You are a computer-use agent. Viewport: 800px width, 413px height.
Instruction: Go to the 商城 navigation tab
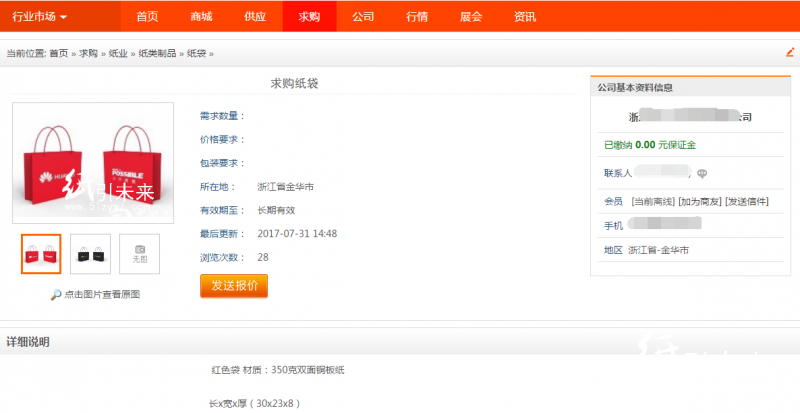coord(201,17)
